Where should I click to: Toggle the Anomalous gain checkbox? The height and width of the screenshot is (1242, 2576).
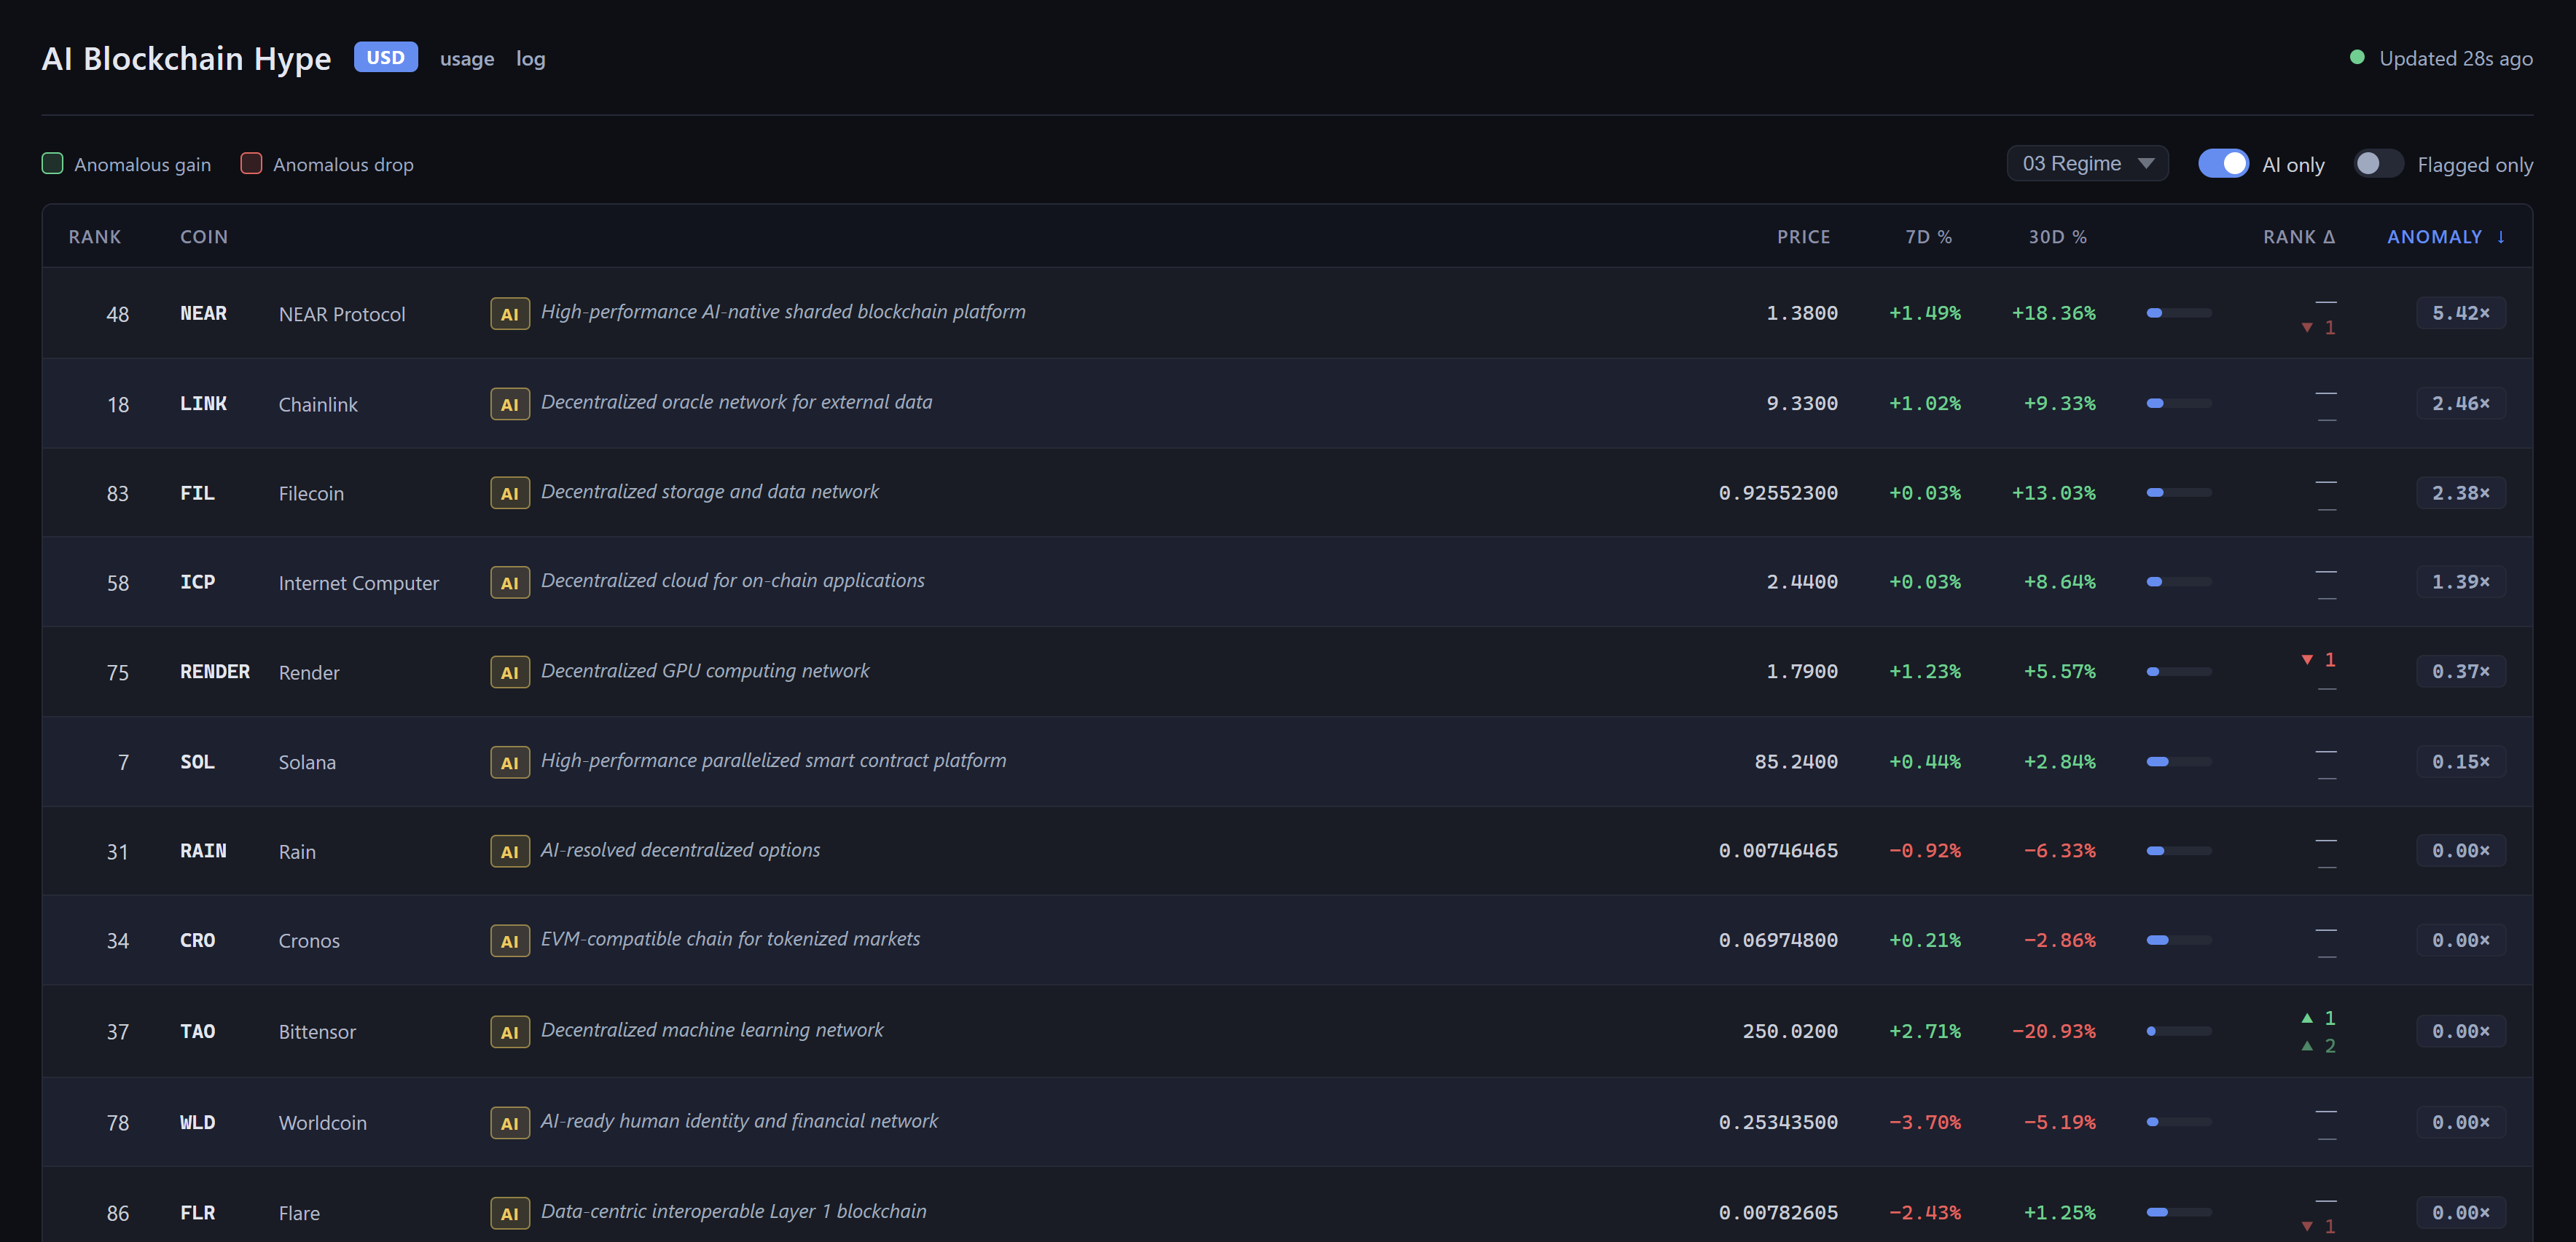pyautogui.click(x=53, y=163)
